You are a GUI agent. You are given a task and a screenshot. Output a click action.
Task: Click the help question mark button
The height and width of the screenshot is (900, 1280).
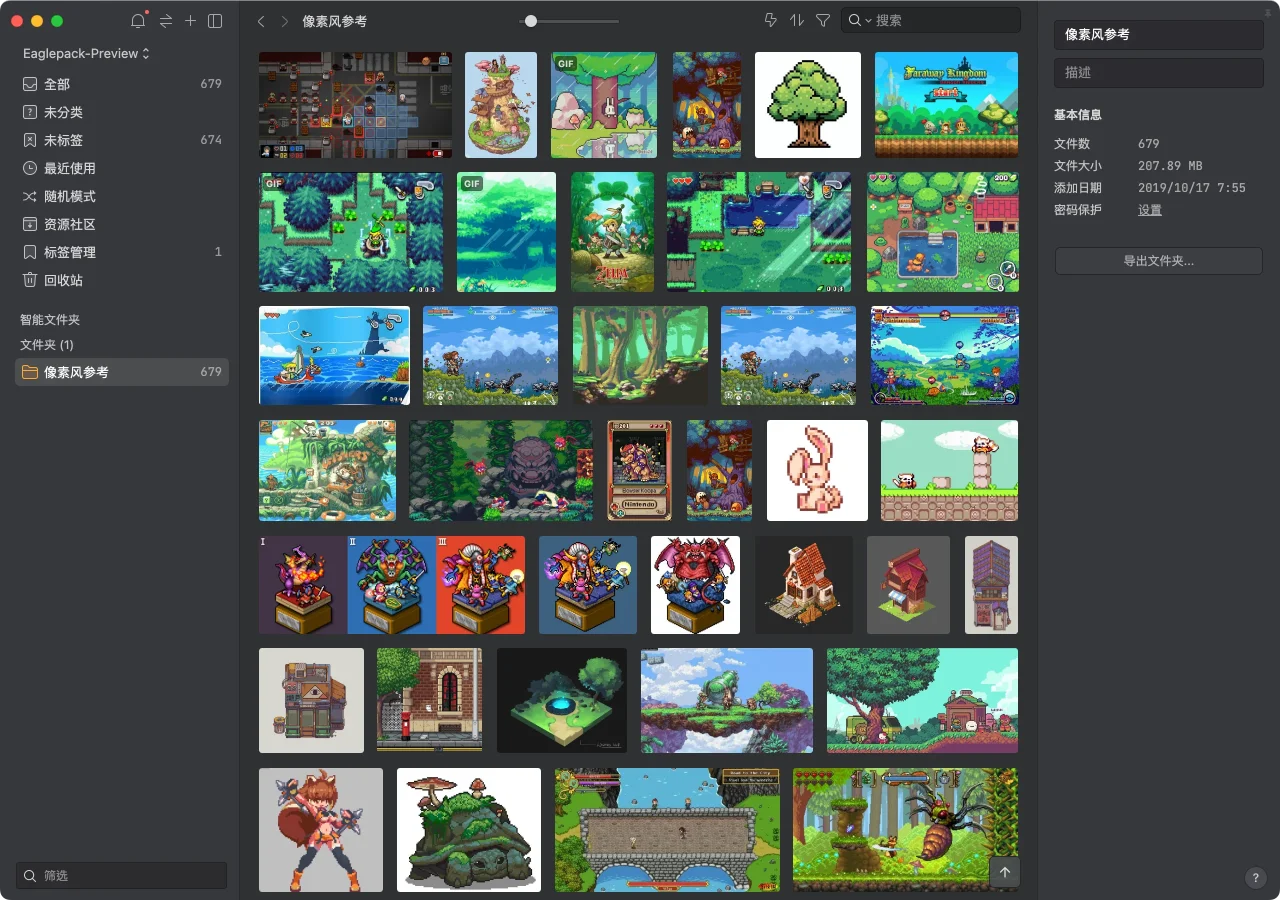tap(1256, 878)
